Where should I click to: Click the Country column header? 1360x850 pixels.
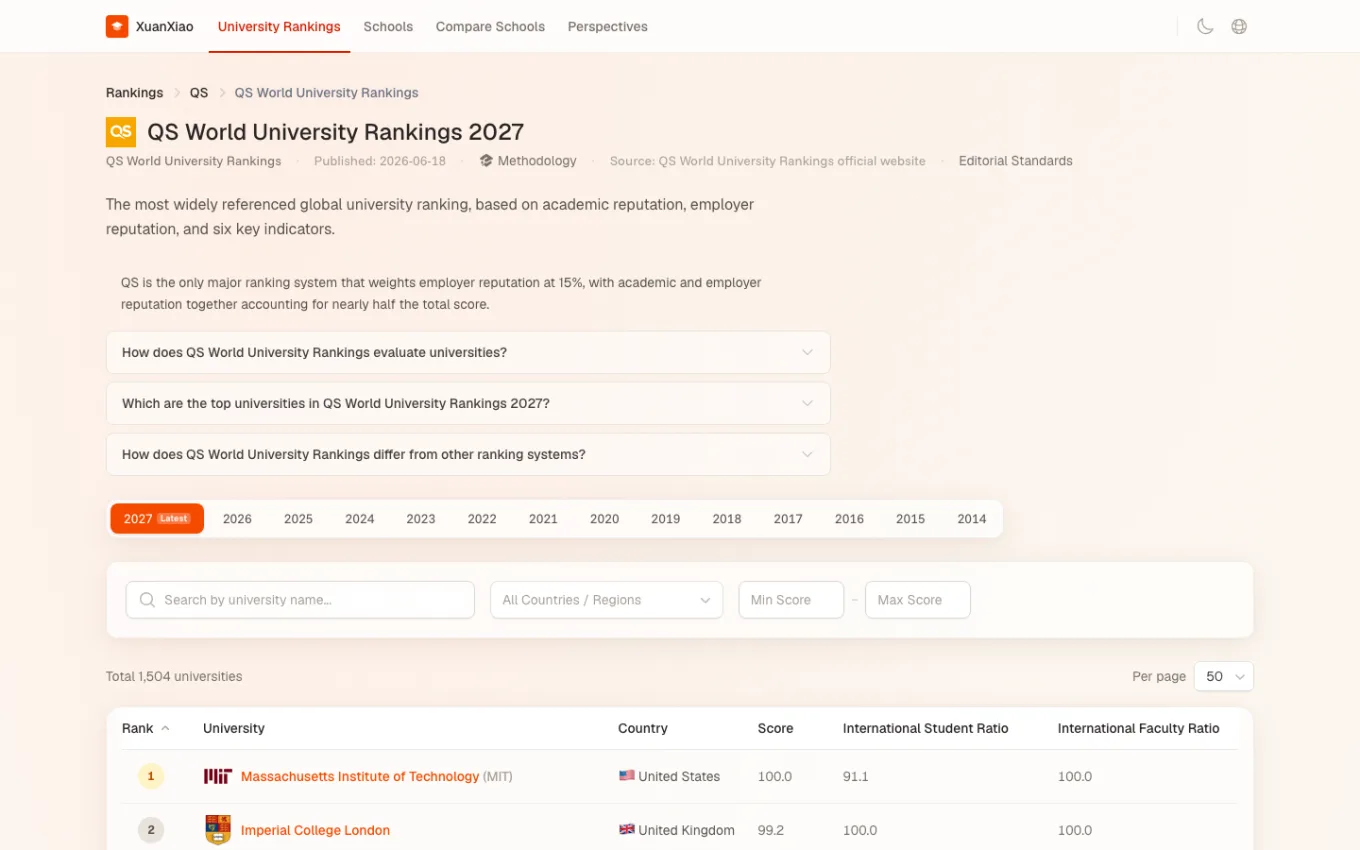tap(643, 729)
